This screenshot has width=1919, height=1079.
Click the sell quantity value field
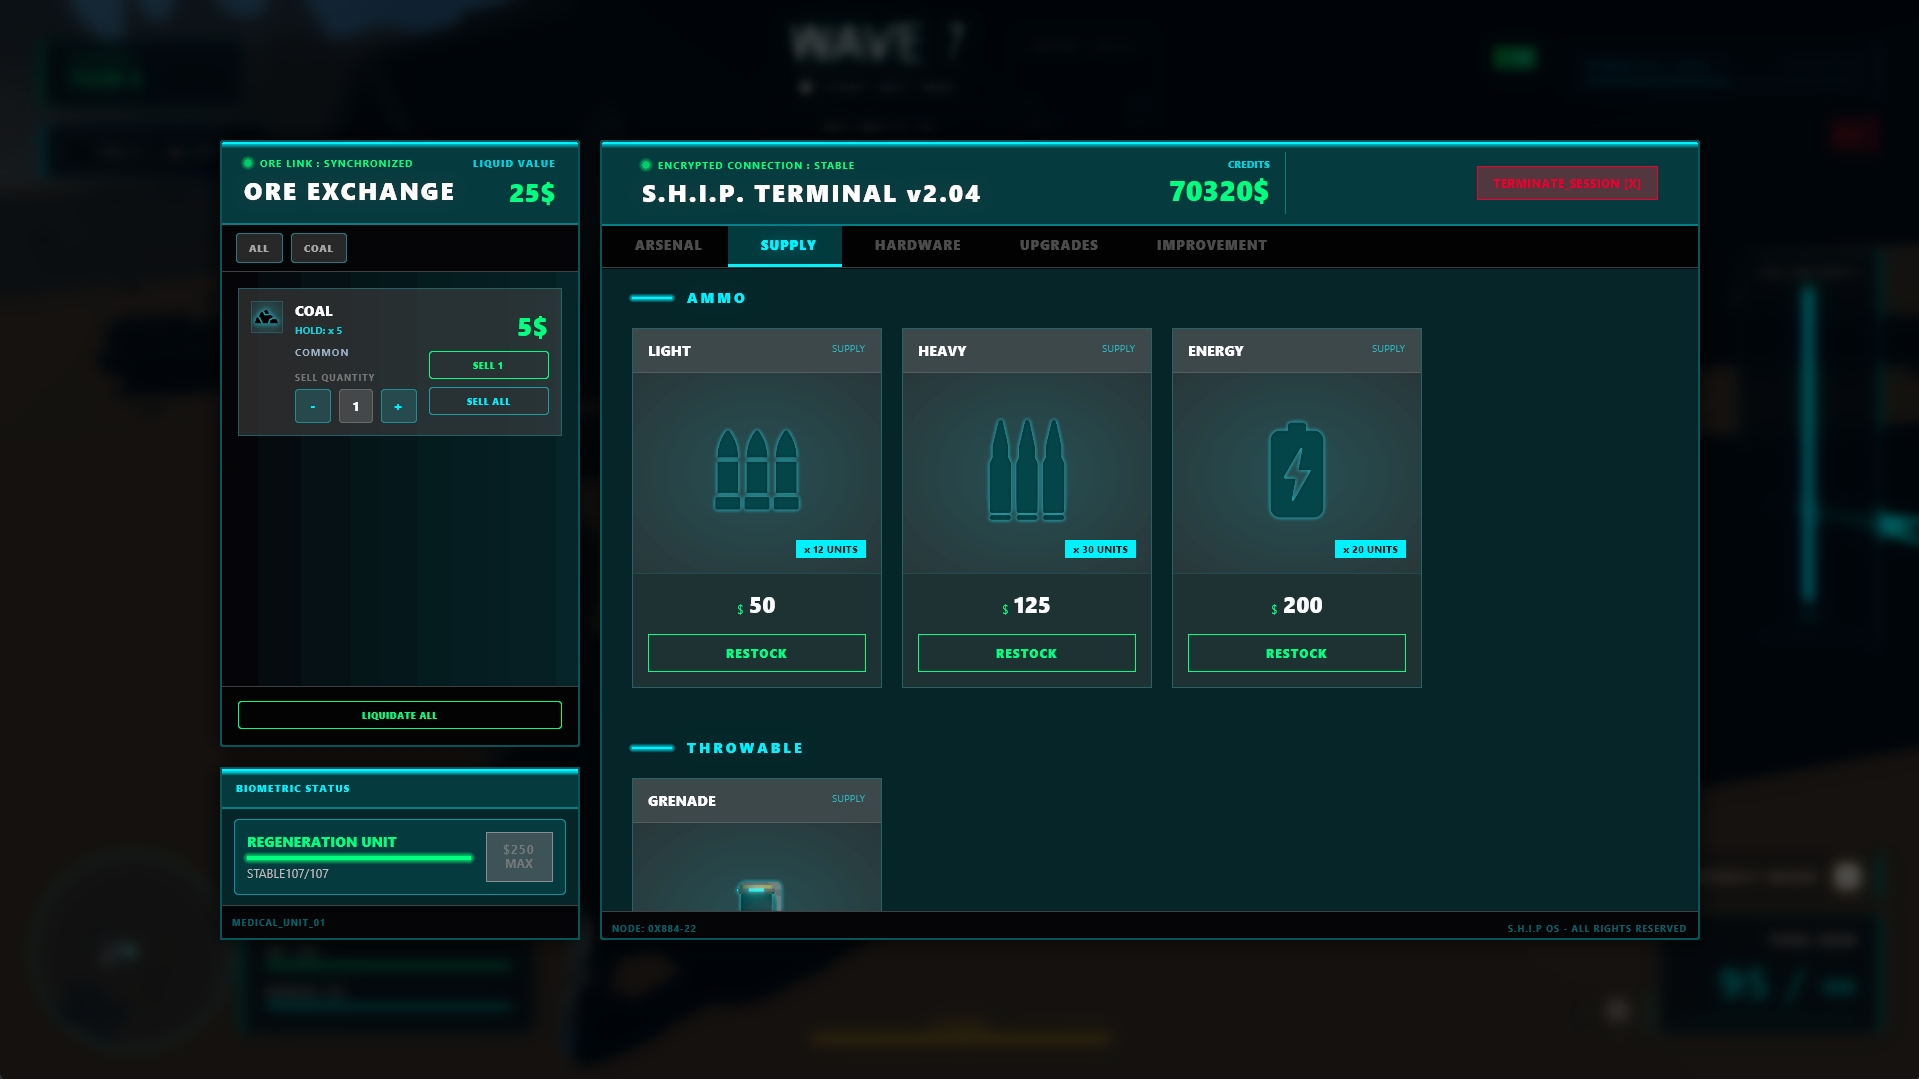pos(355,406)
